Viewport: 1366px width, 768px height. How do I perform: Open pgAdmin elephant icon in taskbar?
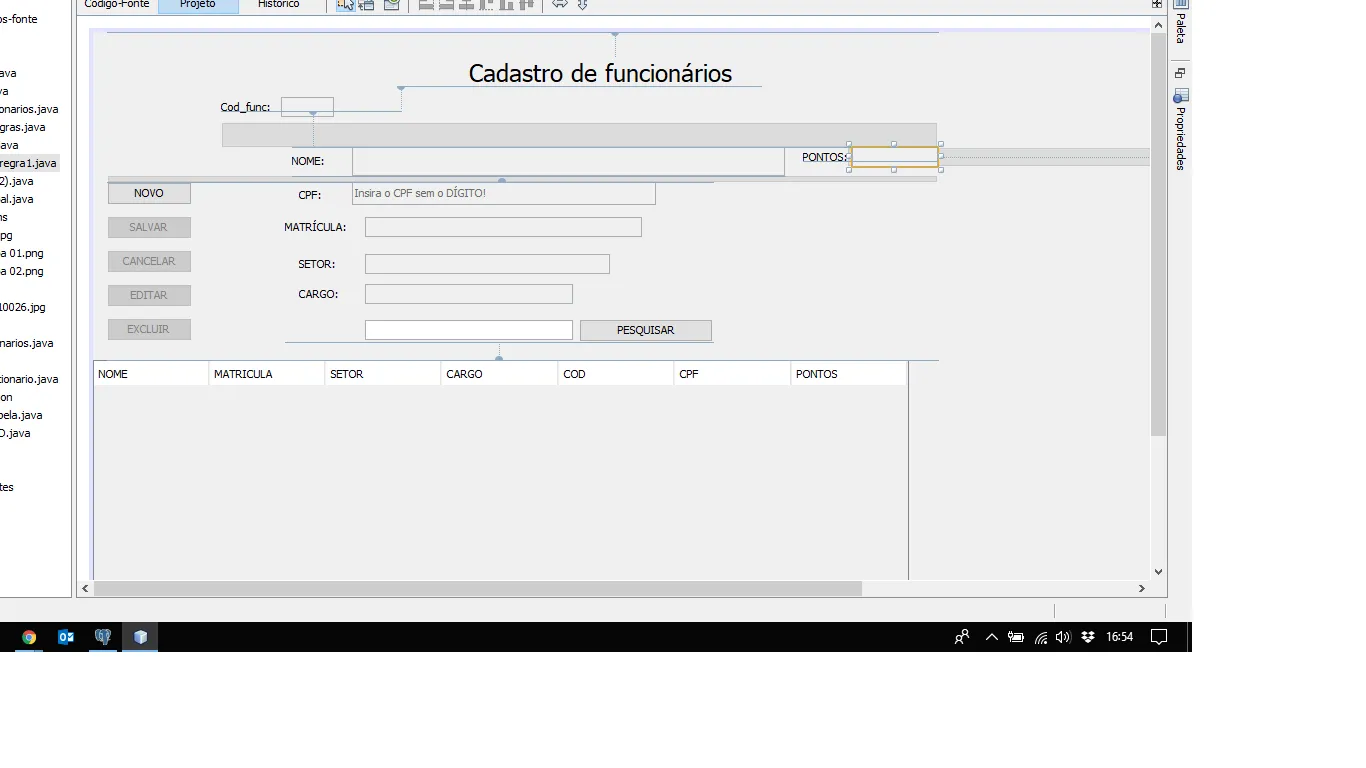(x=103, y=637)
